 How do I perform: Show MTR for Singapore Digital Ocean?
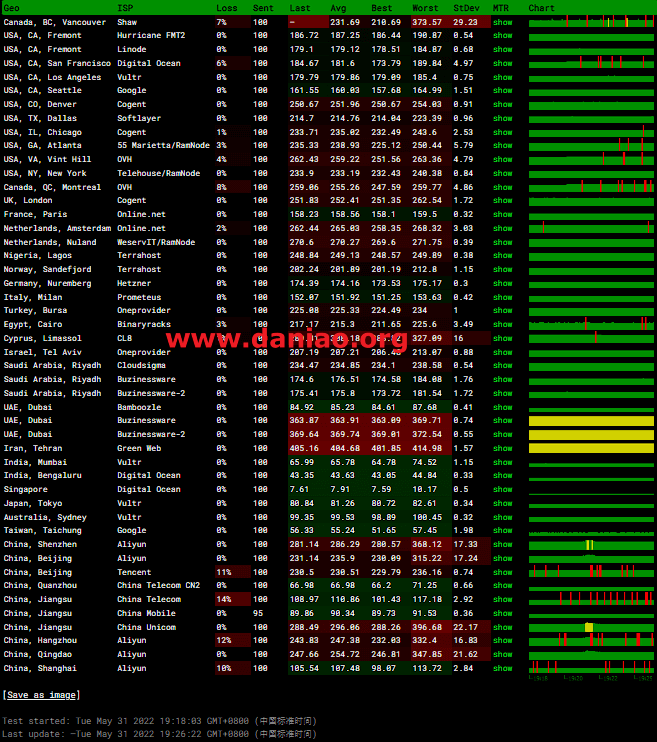click(502, 489)
